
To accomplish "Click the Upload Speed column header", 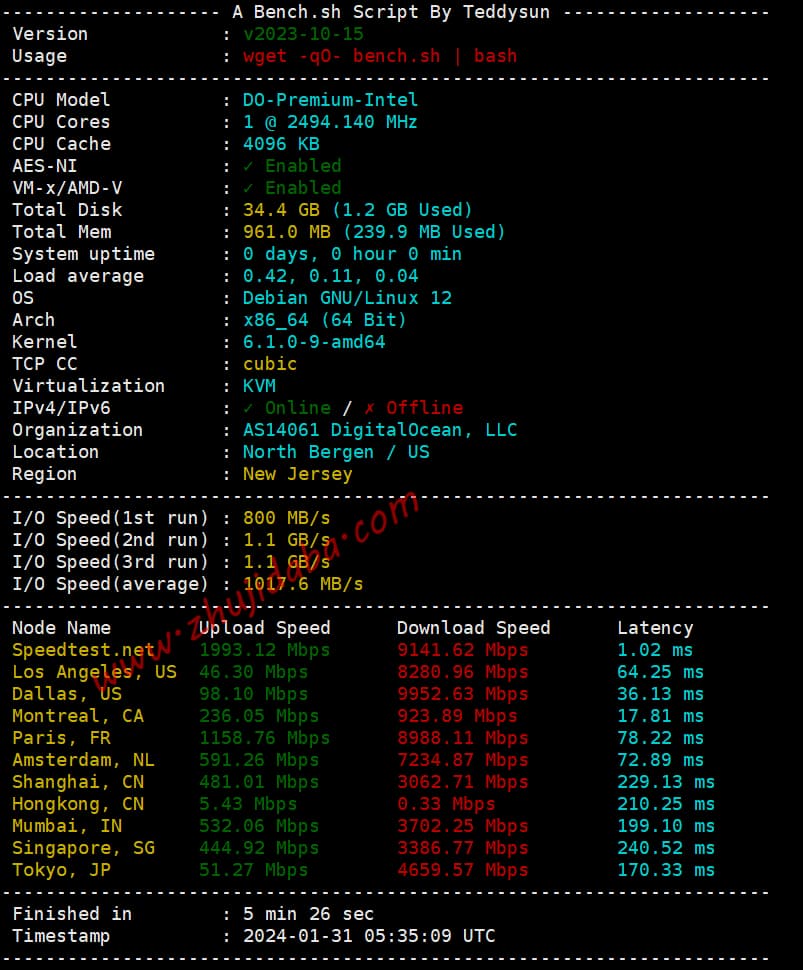I will point(264,628).
